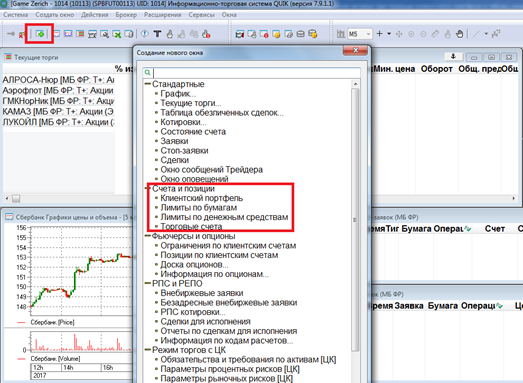This screenshot has height=383, width=523.
Task: Select Лимиты по денежным средствам entry
Action: click(224, 217)
